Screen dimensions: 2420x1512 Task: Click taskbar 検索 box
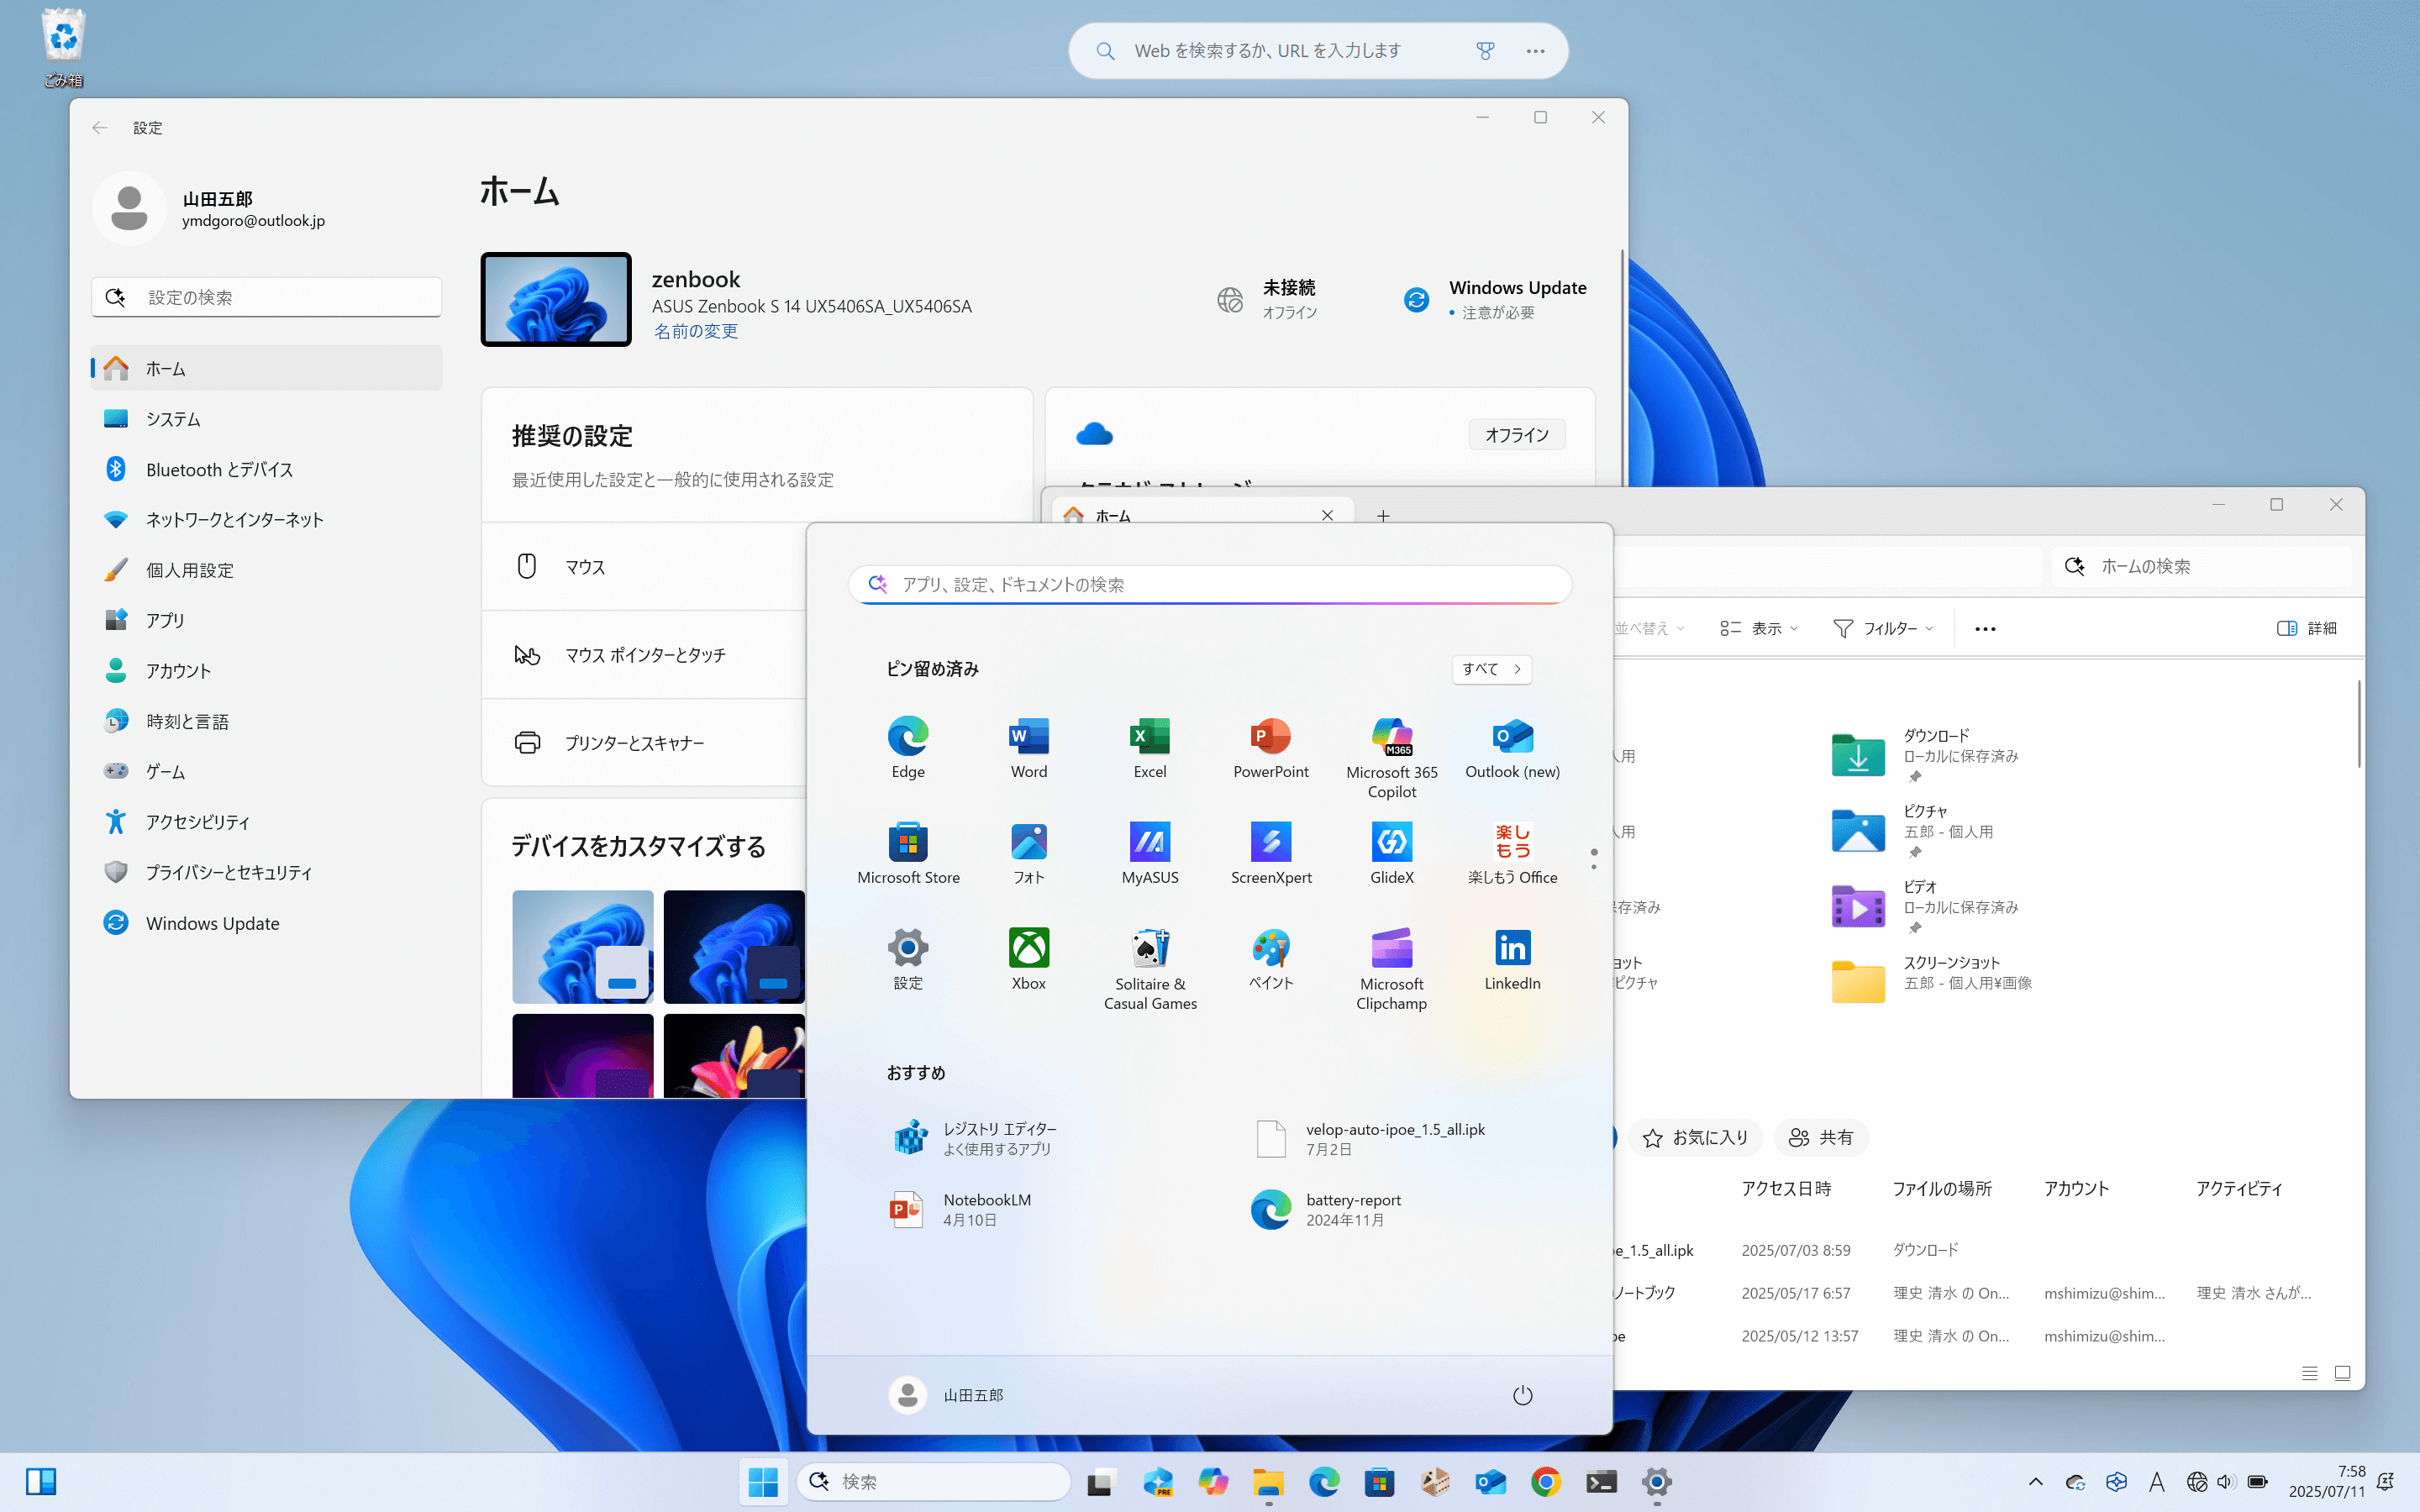tap(934, 1482)
